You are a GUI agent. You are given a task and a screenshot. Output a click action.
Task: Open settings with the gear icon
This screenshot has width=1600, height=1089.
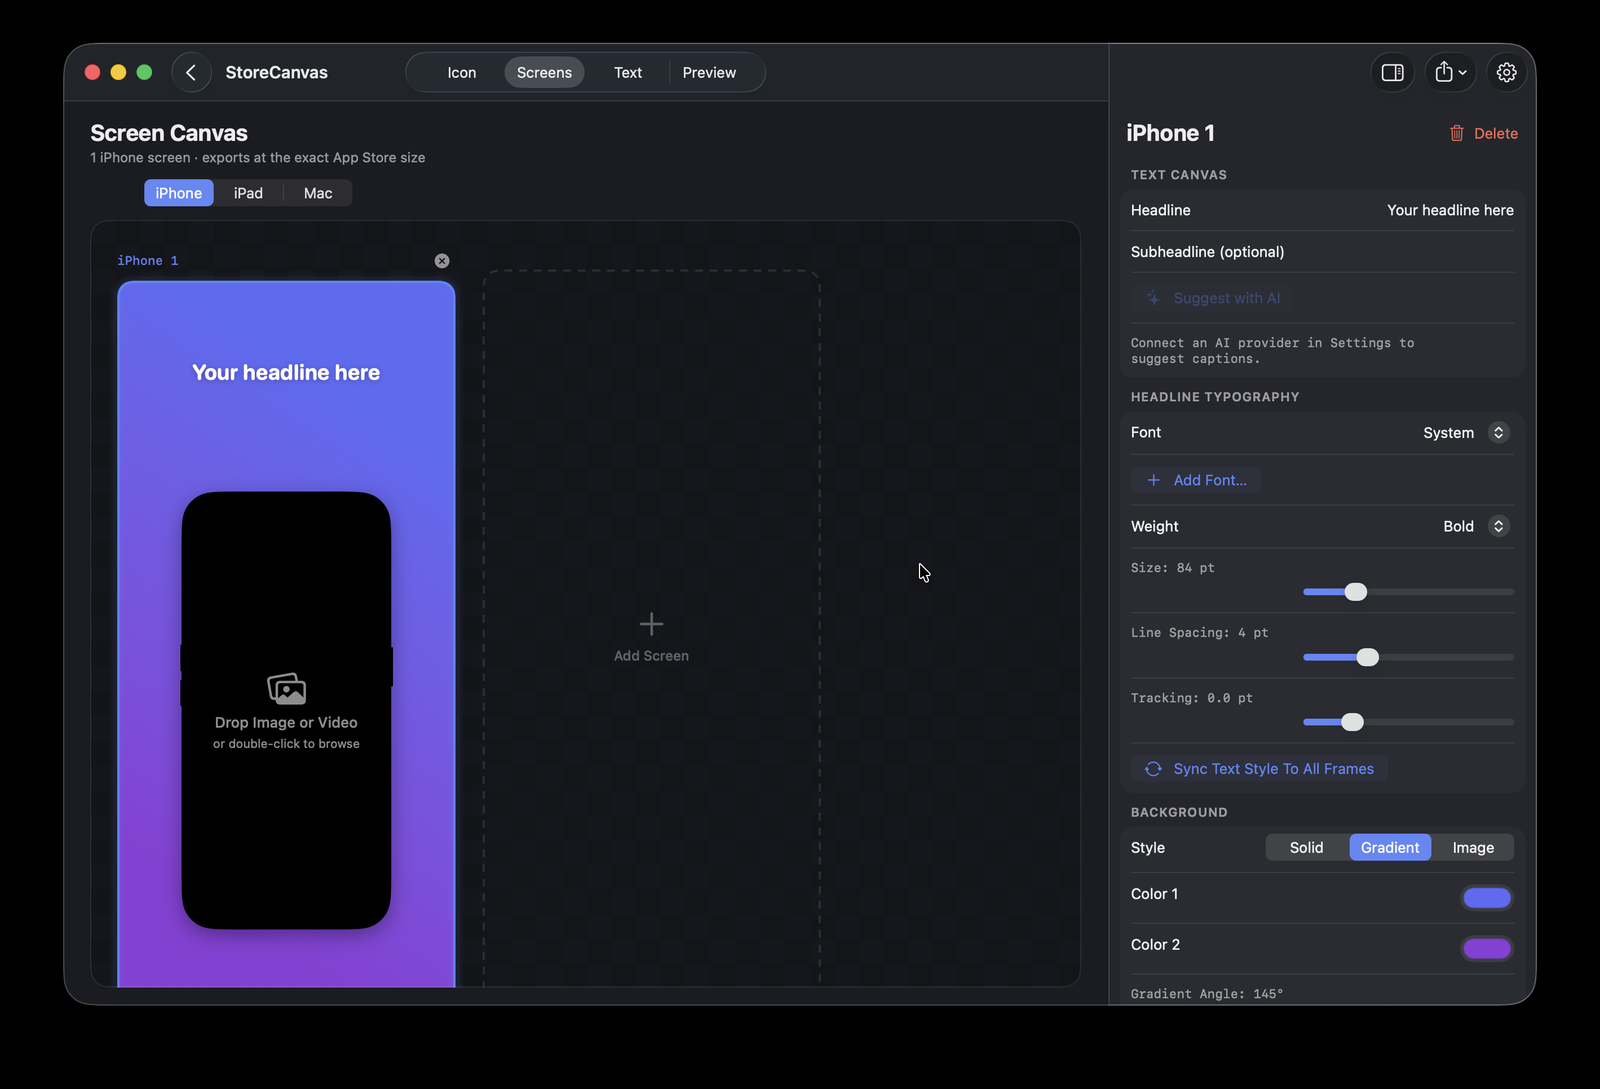[x=1506, y=72]
